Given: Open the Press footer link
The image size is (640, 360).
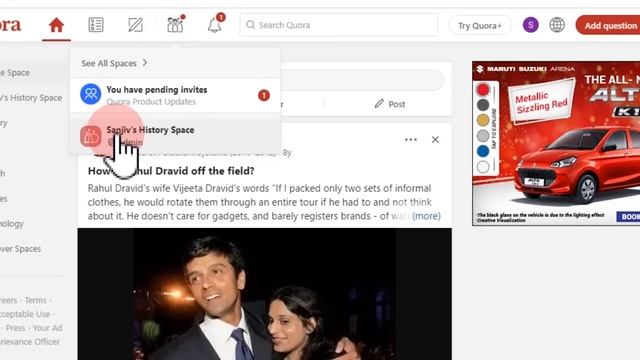Looking at the screenshot, I should click(x=16, y=328).
